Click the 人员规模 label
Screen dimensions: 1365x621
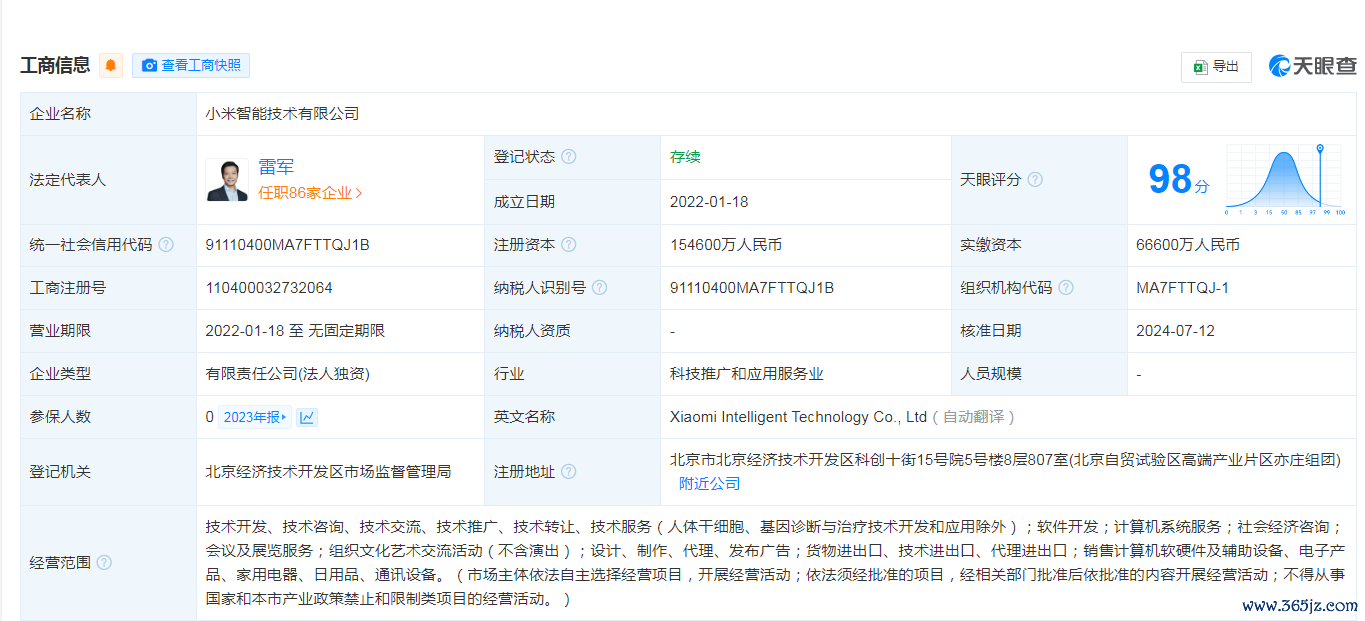(x=991, y=374)
